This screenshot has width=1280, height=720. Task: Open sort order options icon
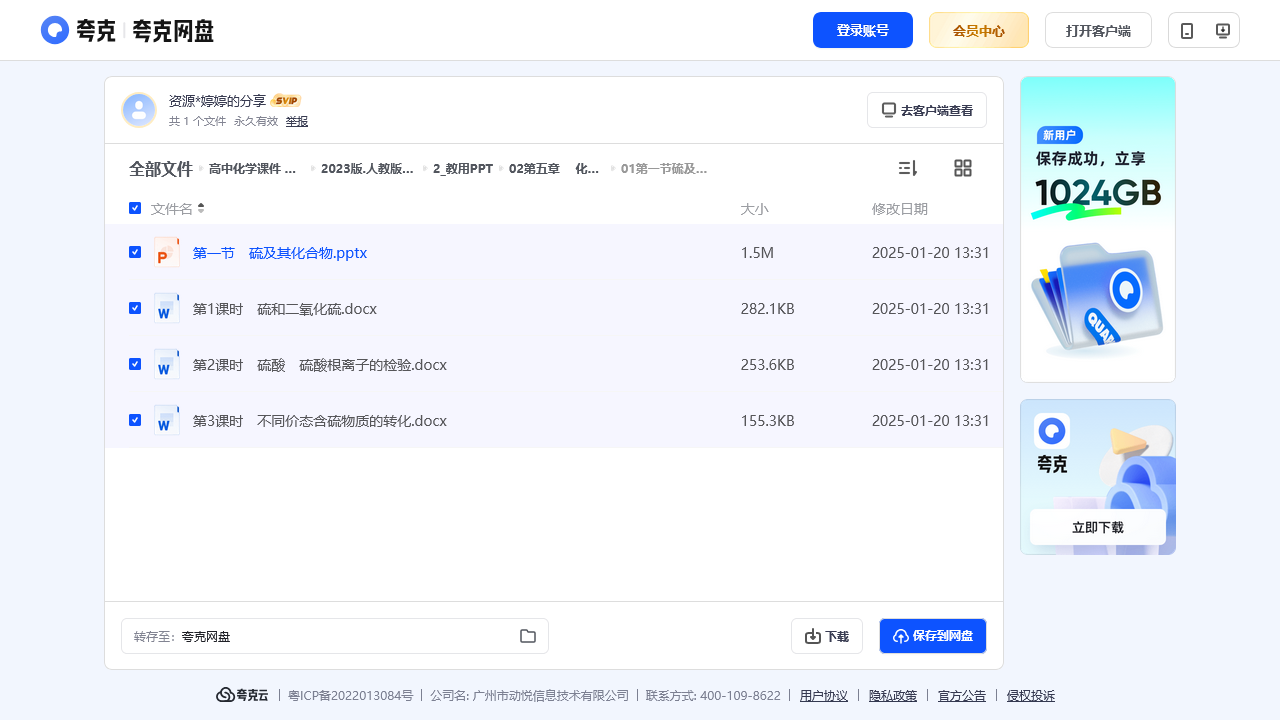[x=908, y=168]
